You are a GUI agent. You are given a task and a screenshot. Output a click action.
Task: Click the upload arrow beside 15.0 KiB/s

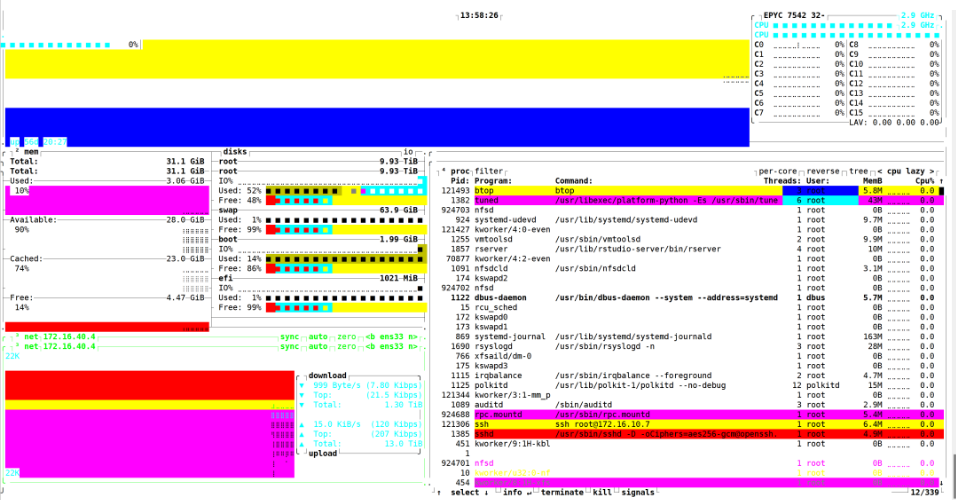click(301, 424)
